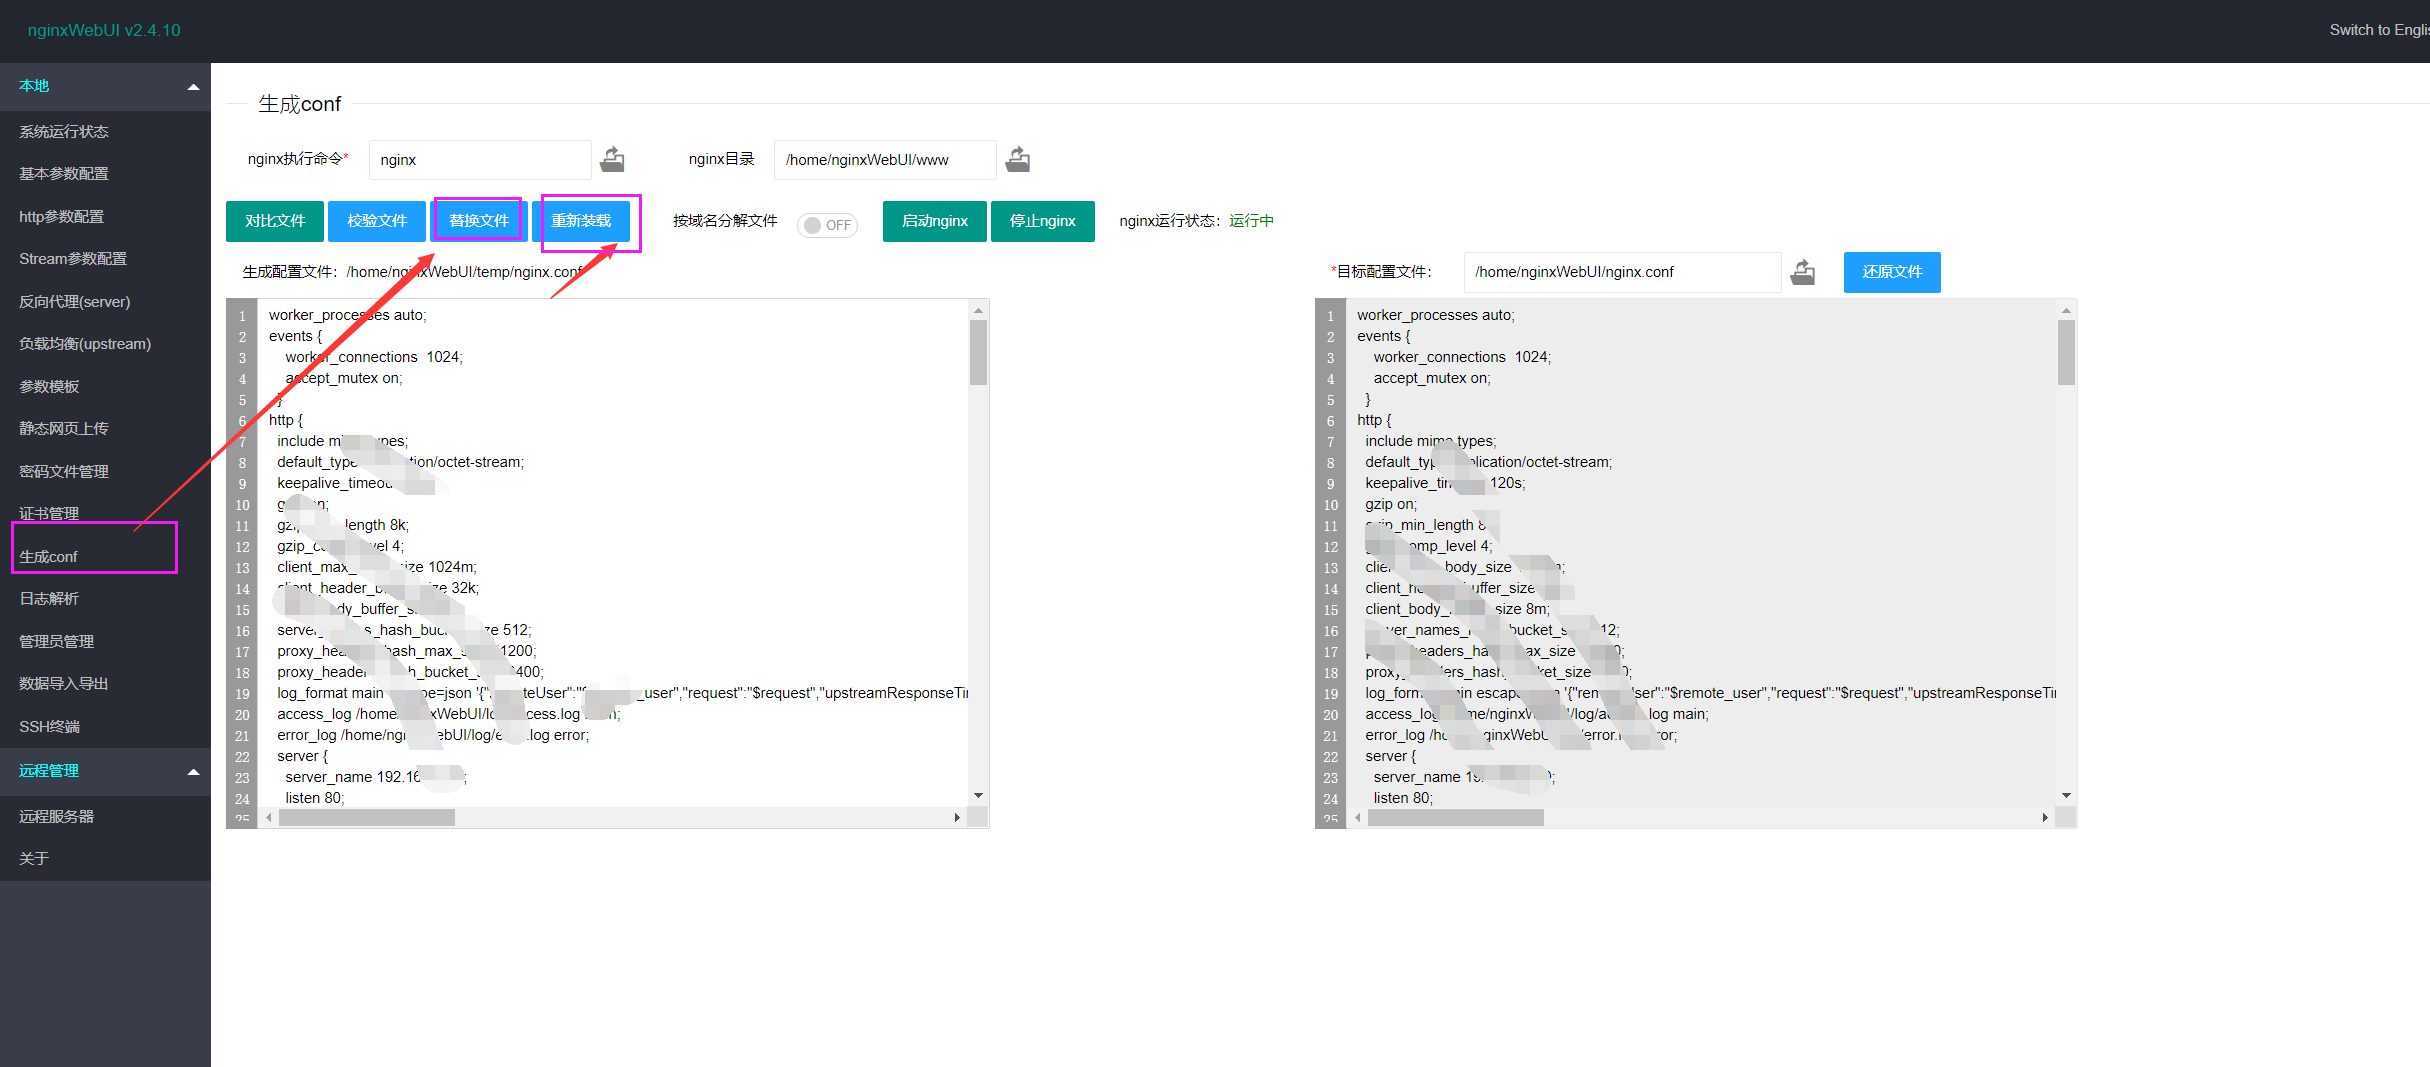The image size is (2430, 1067).
Task: Focus the 目标配置文件 path input
Action: click(x=1622, y=272)
